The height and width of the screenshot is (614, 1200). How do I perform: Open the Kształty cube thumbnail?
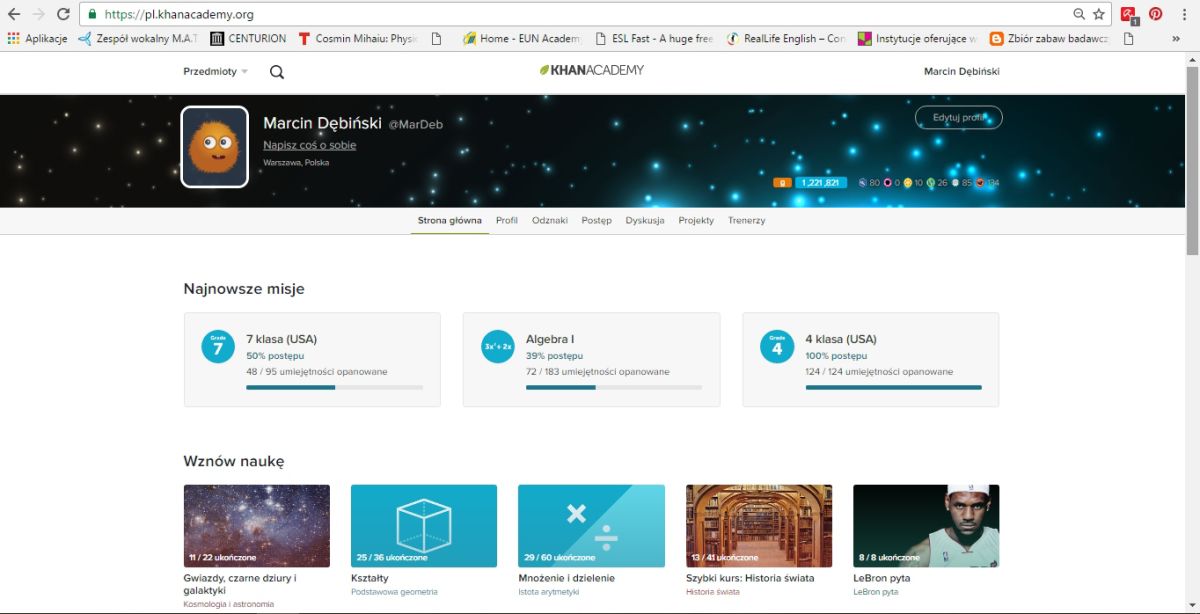pyautogui.click(x=423, y=526)
